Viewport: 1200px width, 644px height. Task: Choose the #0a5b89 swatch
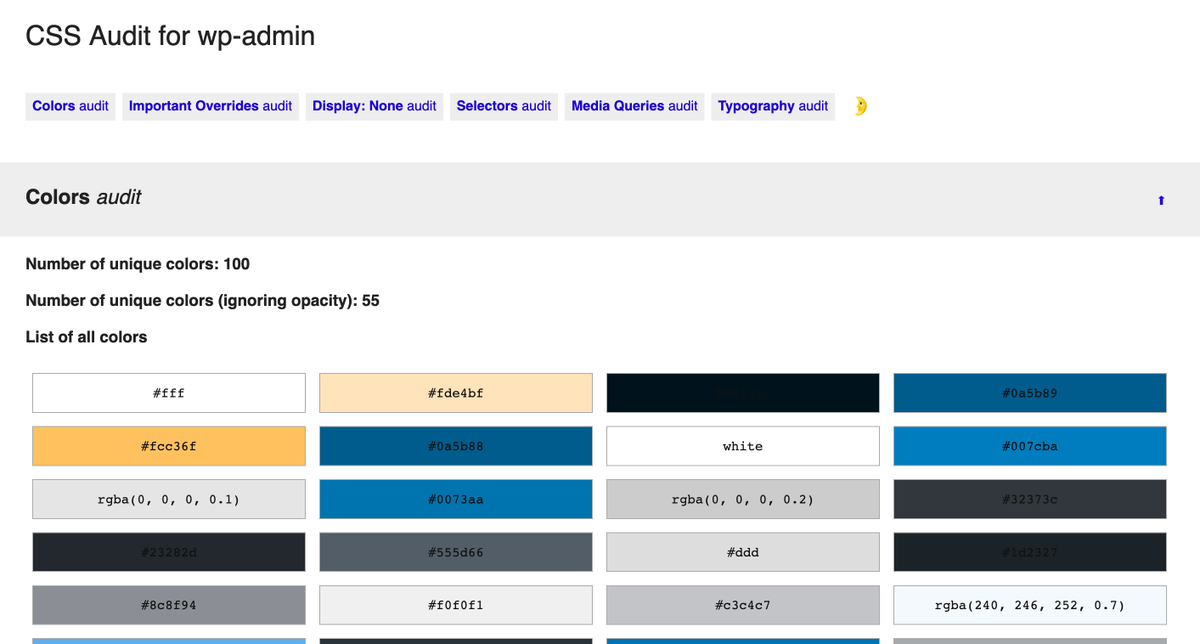1030,393
